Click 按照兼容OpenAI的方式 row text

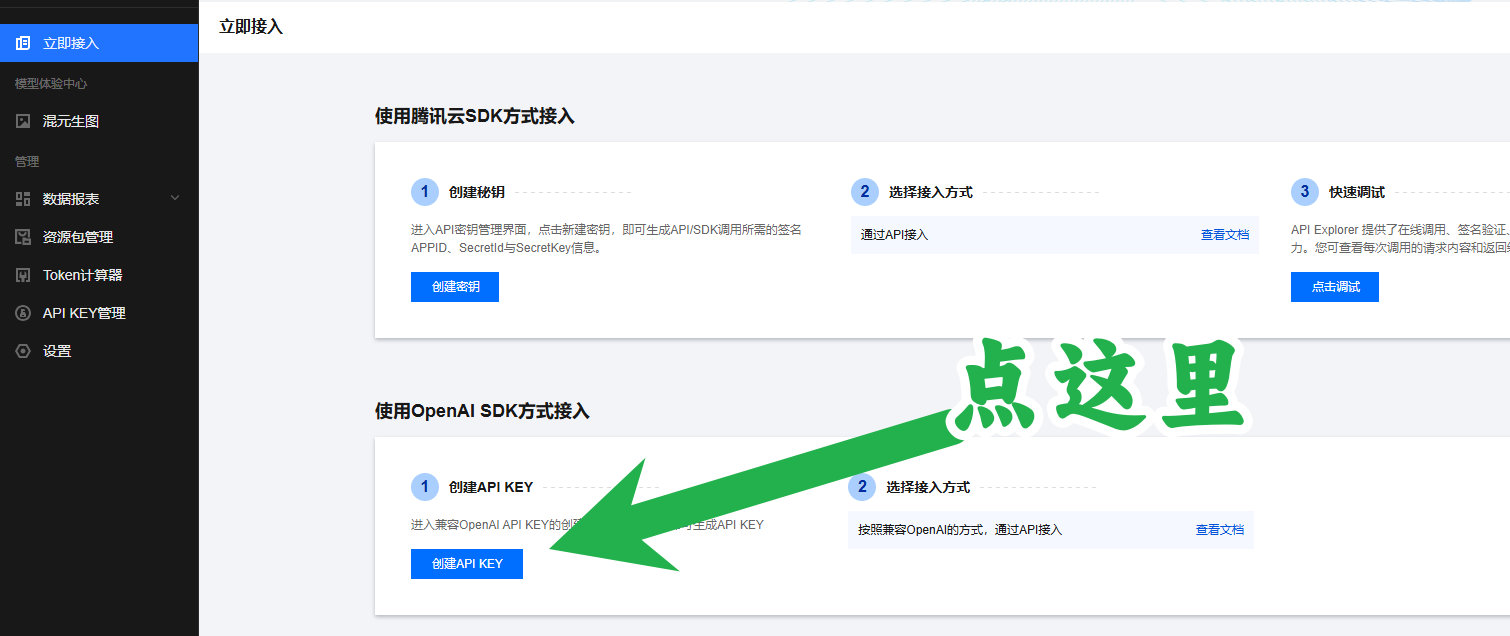point(960,530)
